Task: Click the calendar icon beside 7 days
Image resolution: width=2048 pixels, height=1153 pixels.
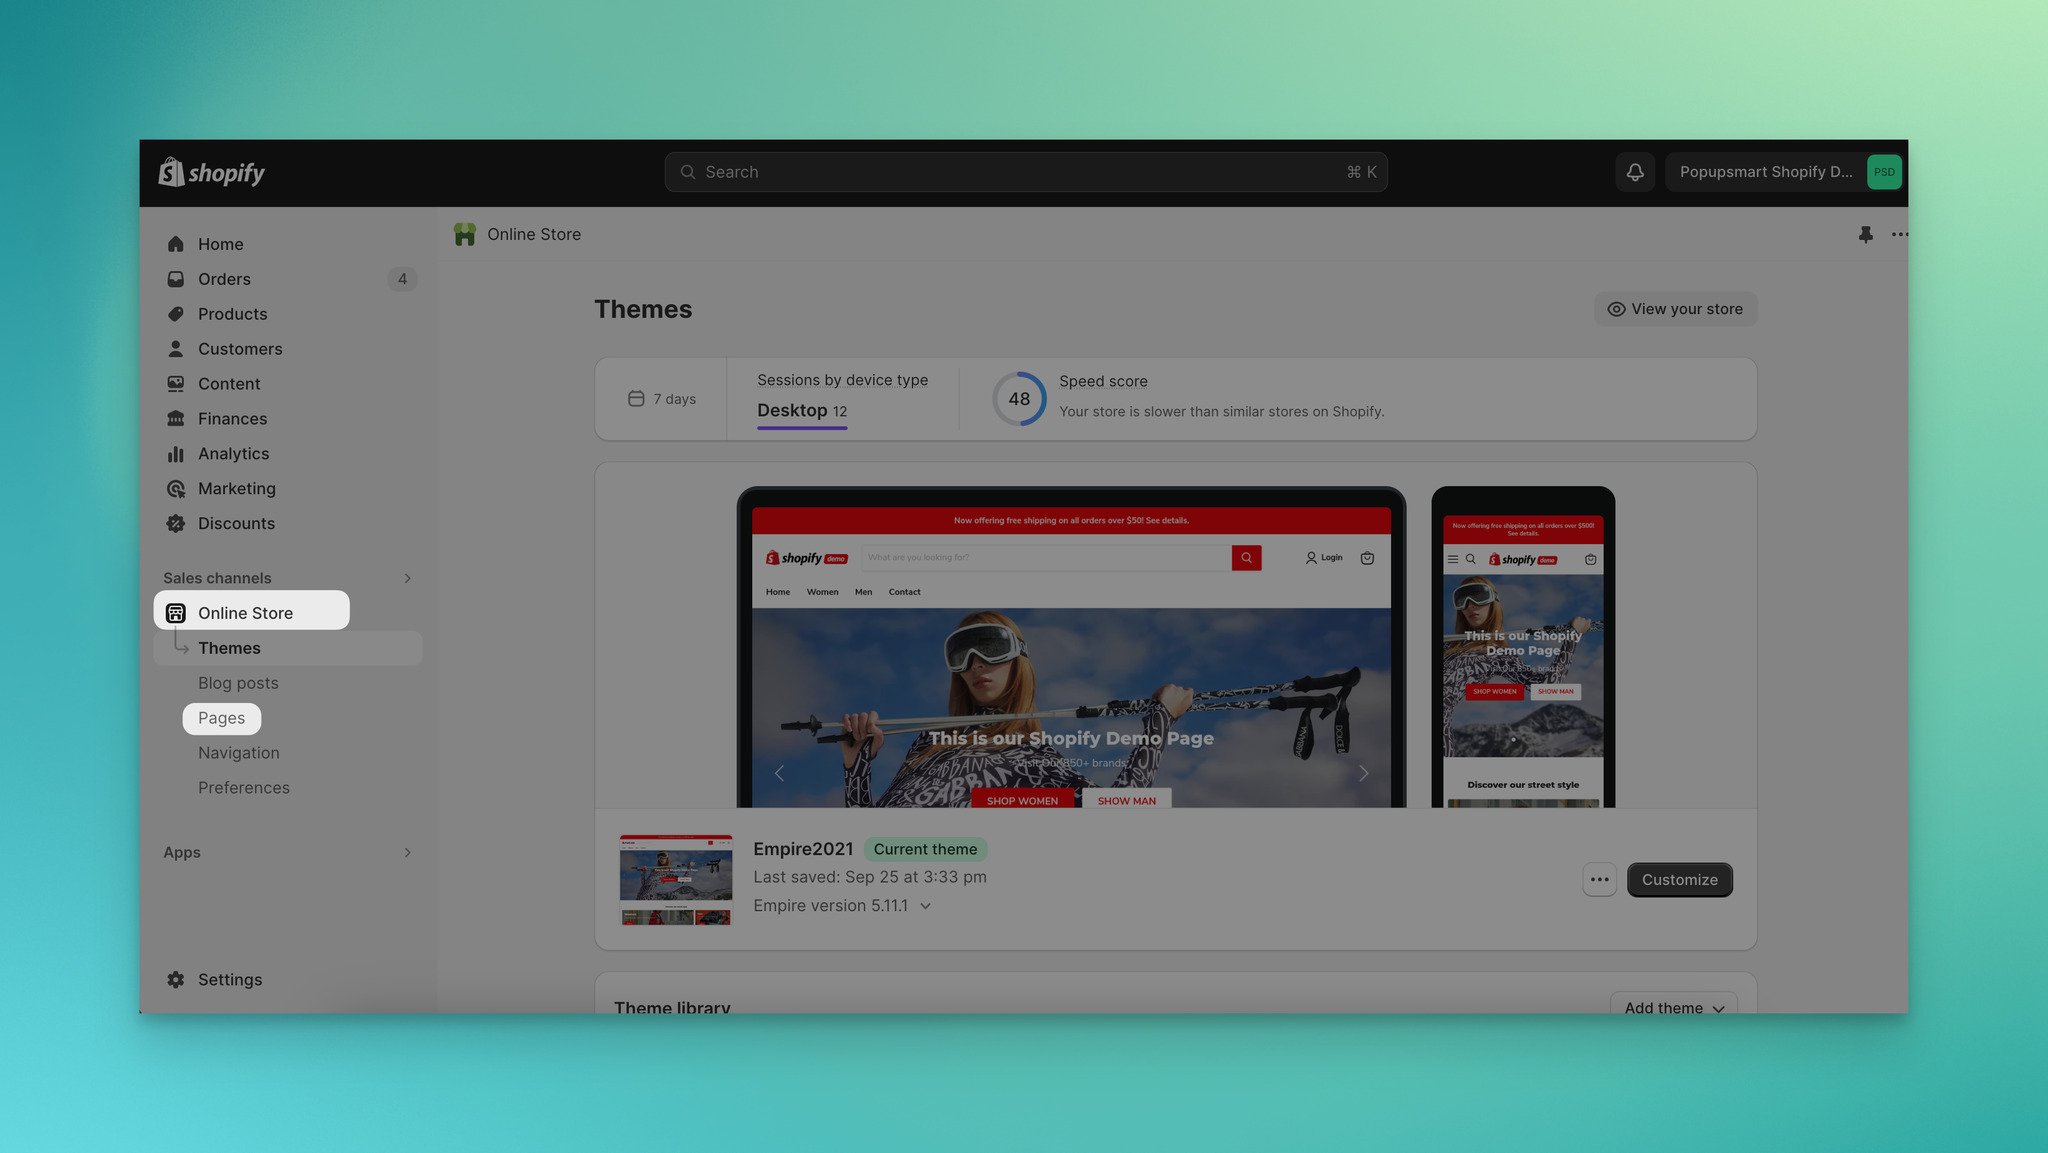Action: point(636,399)
